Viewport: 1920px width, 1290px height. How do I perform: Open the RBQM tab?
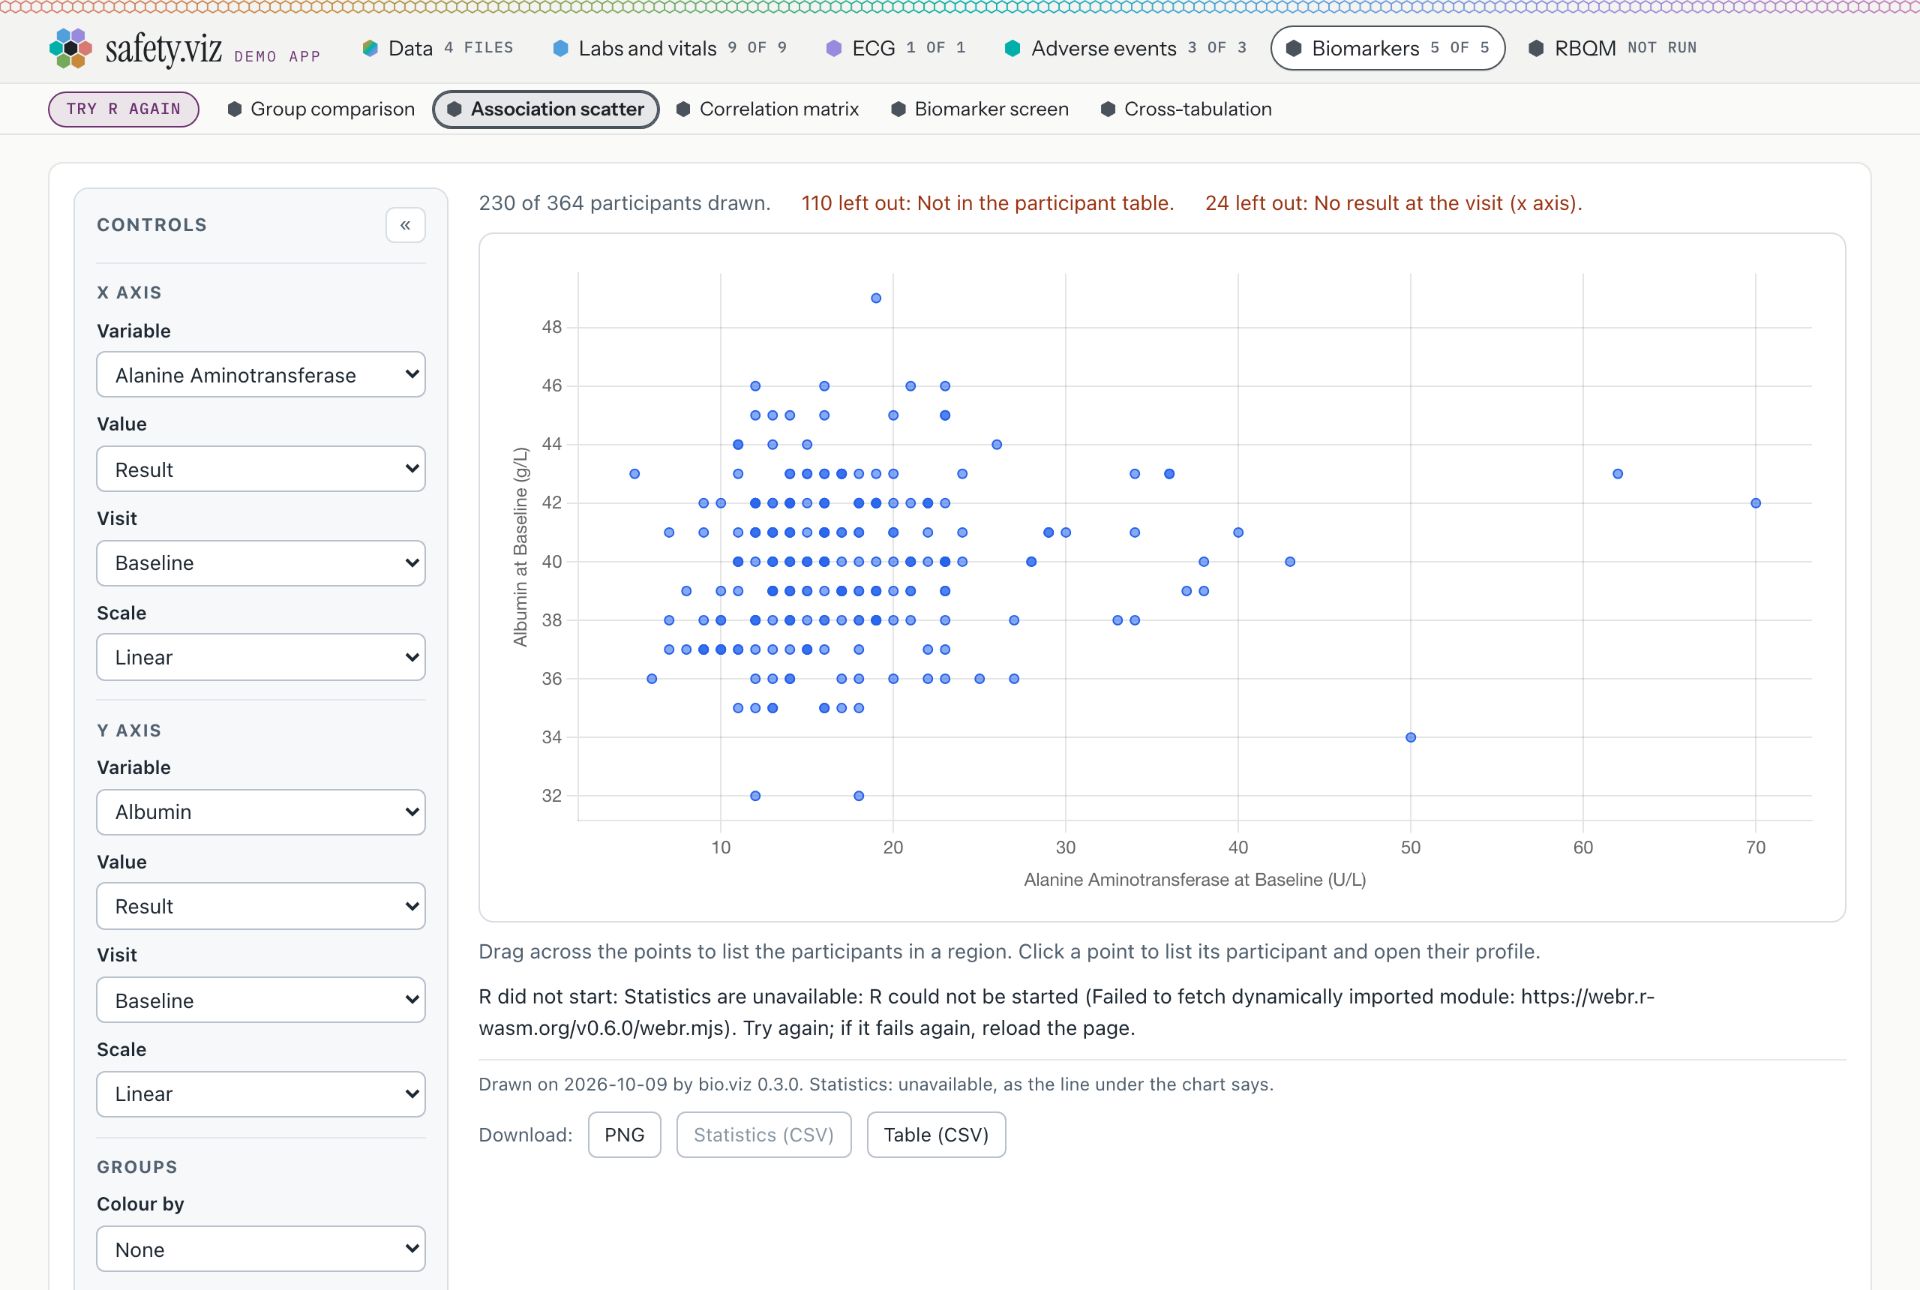coord(1612,48)
